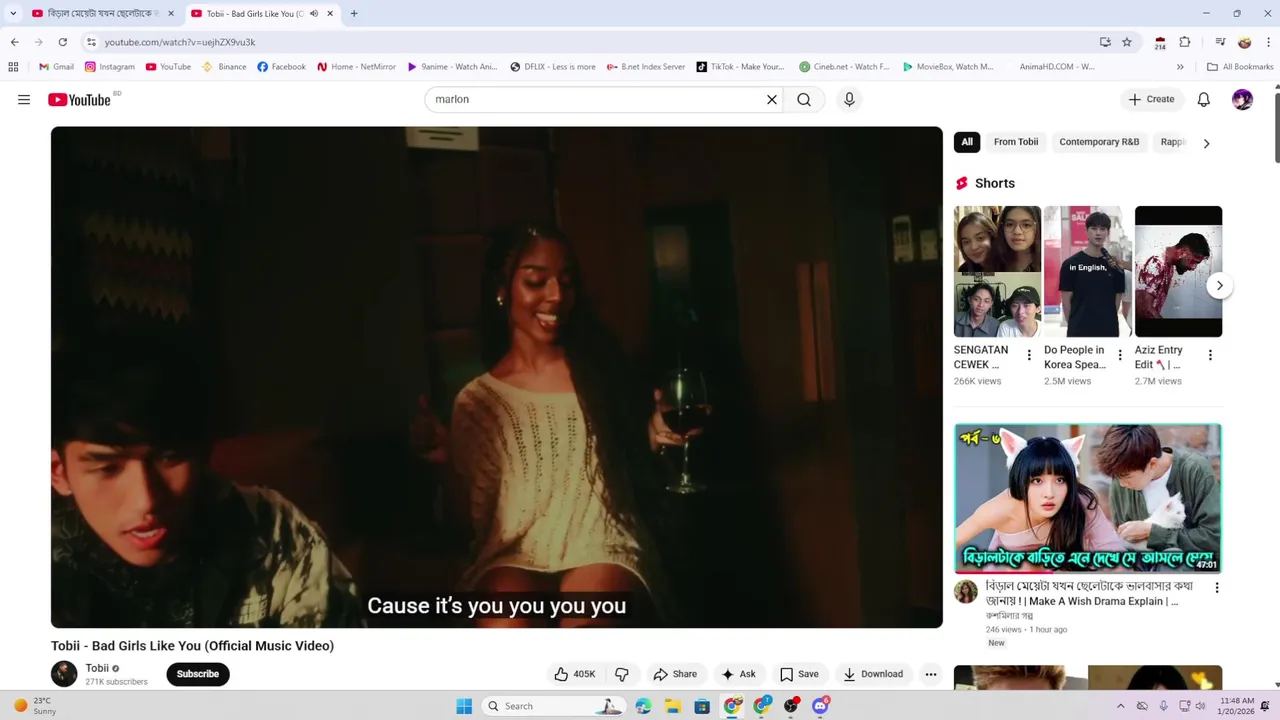Open a new browser tab
The height and width of the screenshot is (720, 1280).
click(354, 14)
